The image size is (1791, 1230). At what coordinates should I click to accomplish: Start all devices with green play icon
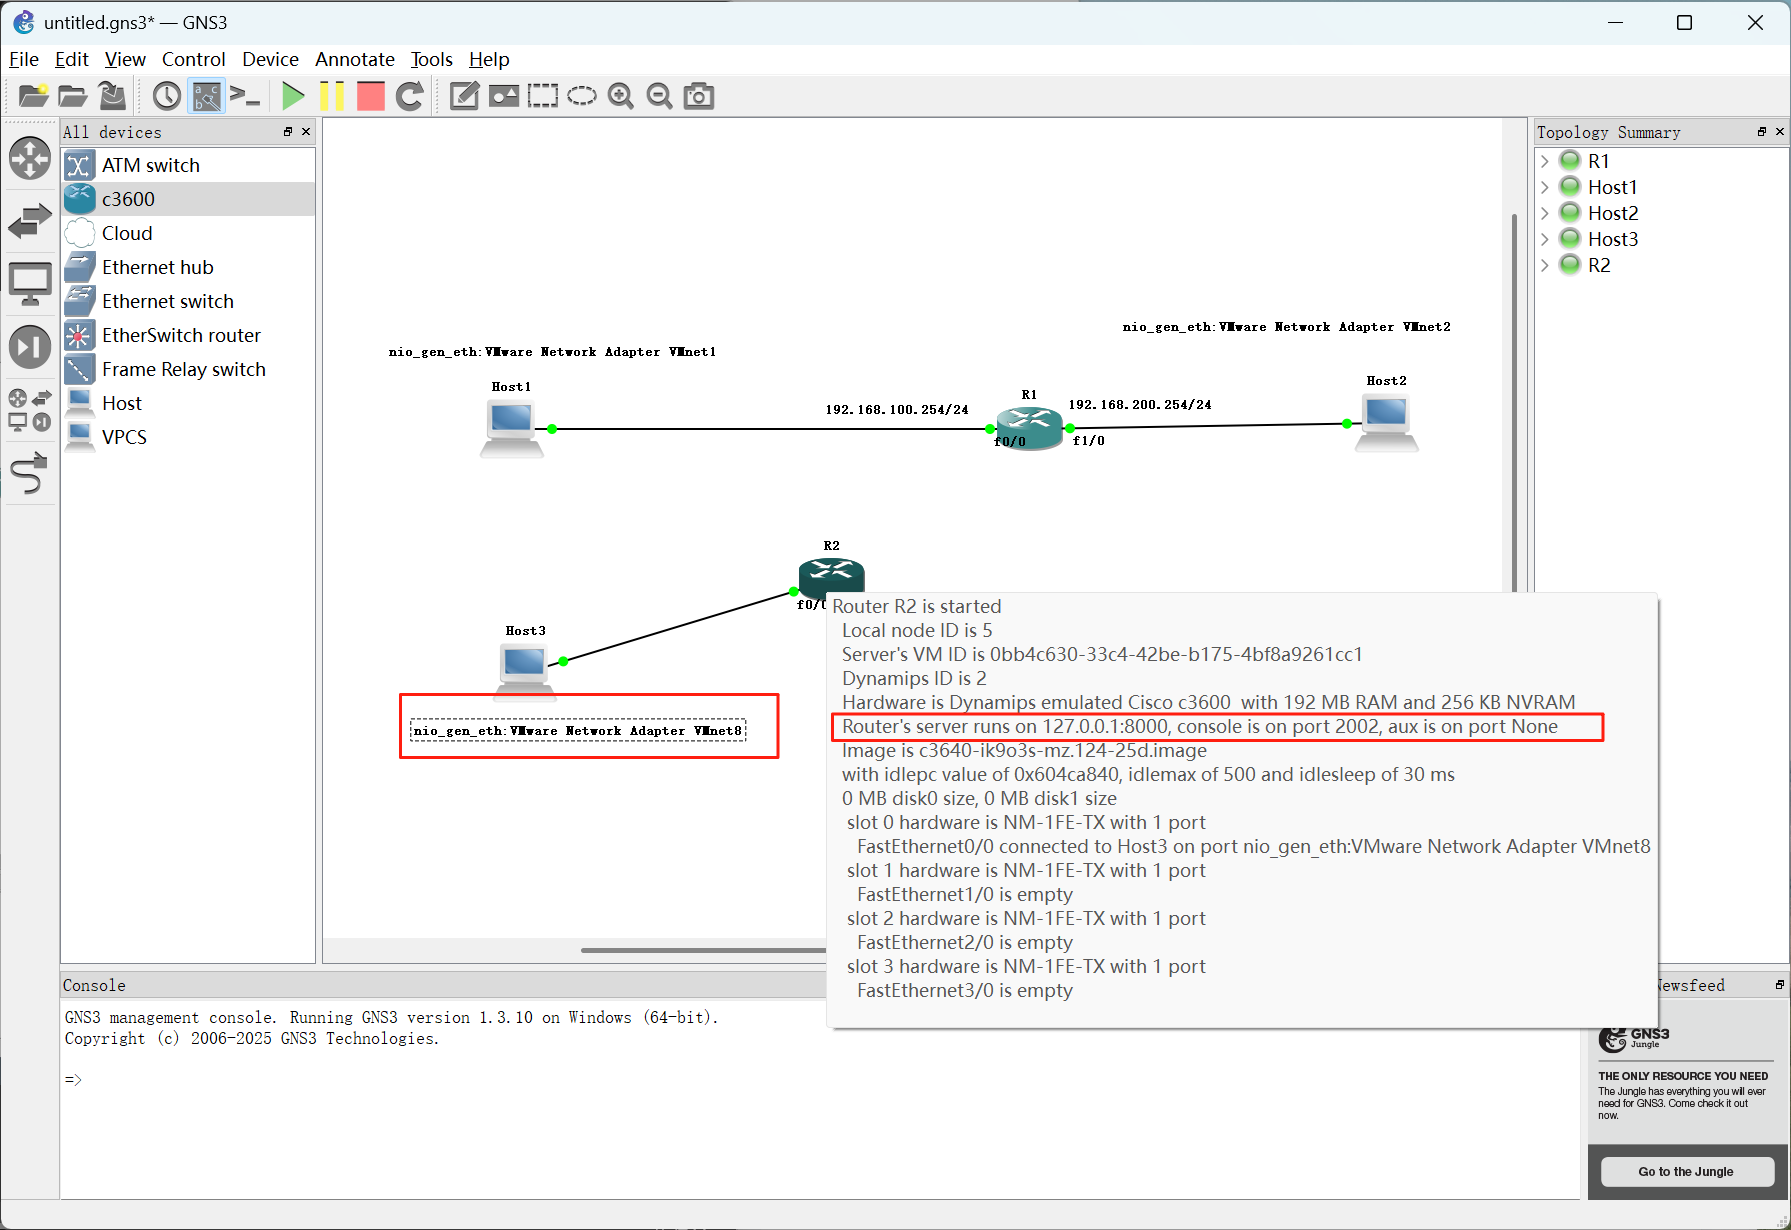pos(293,96)
